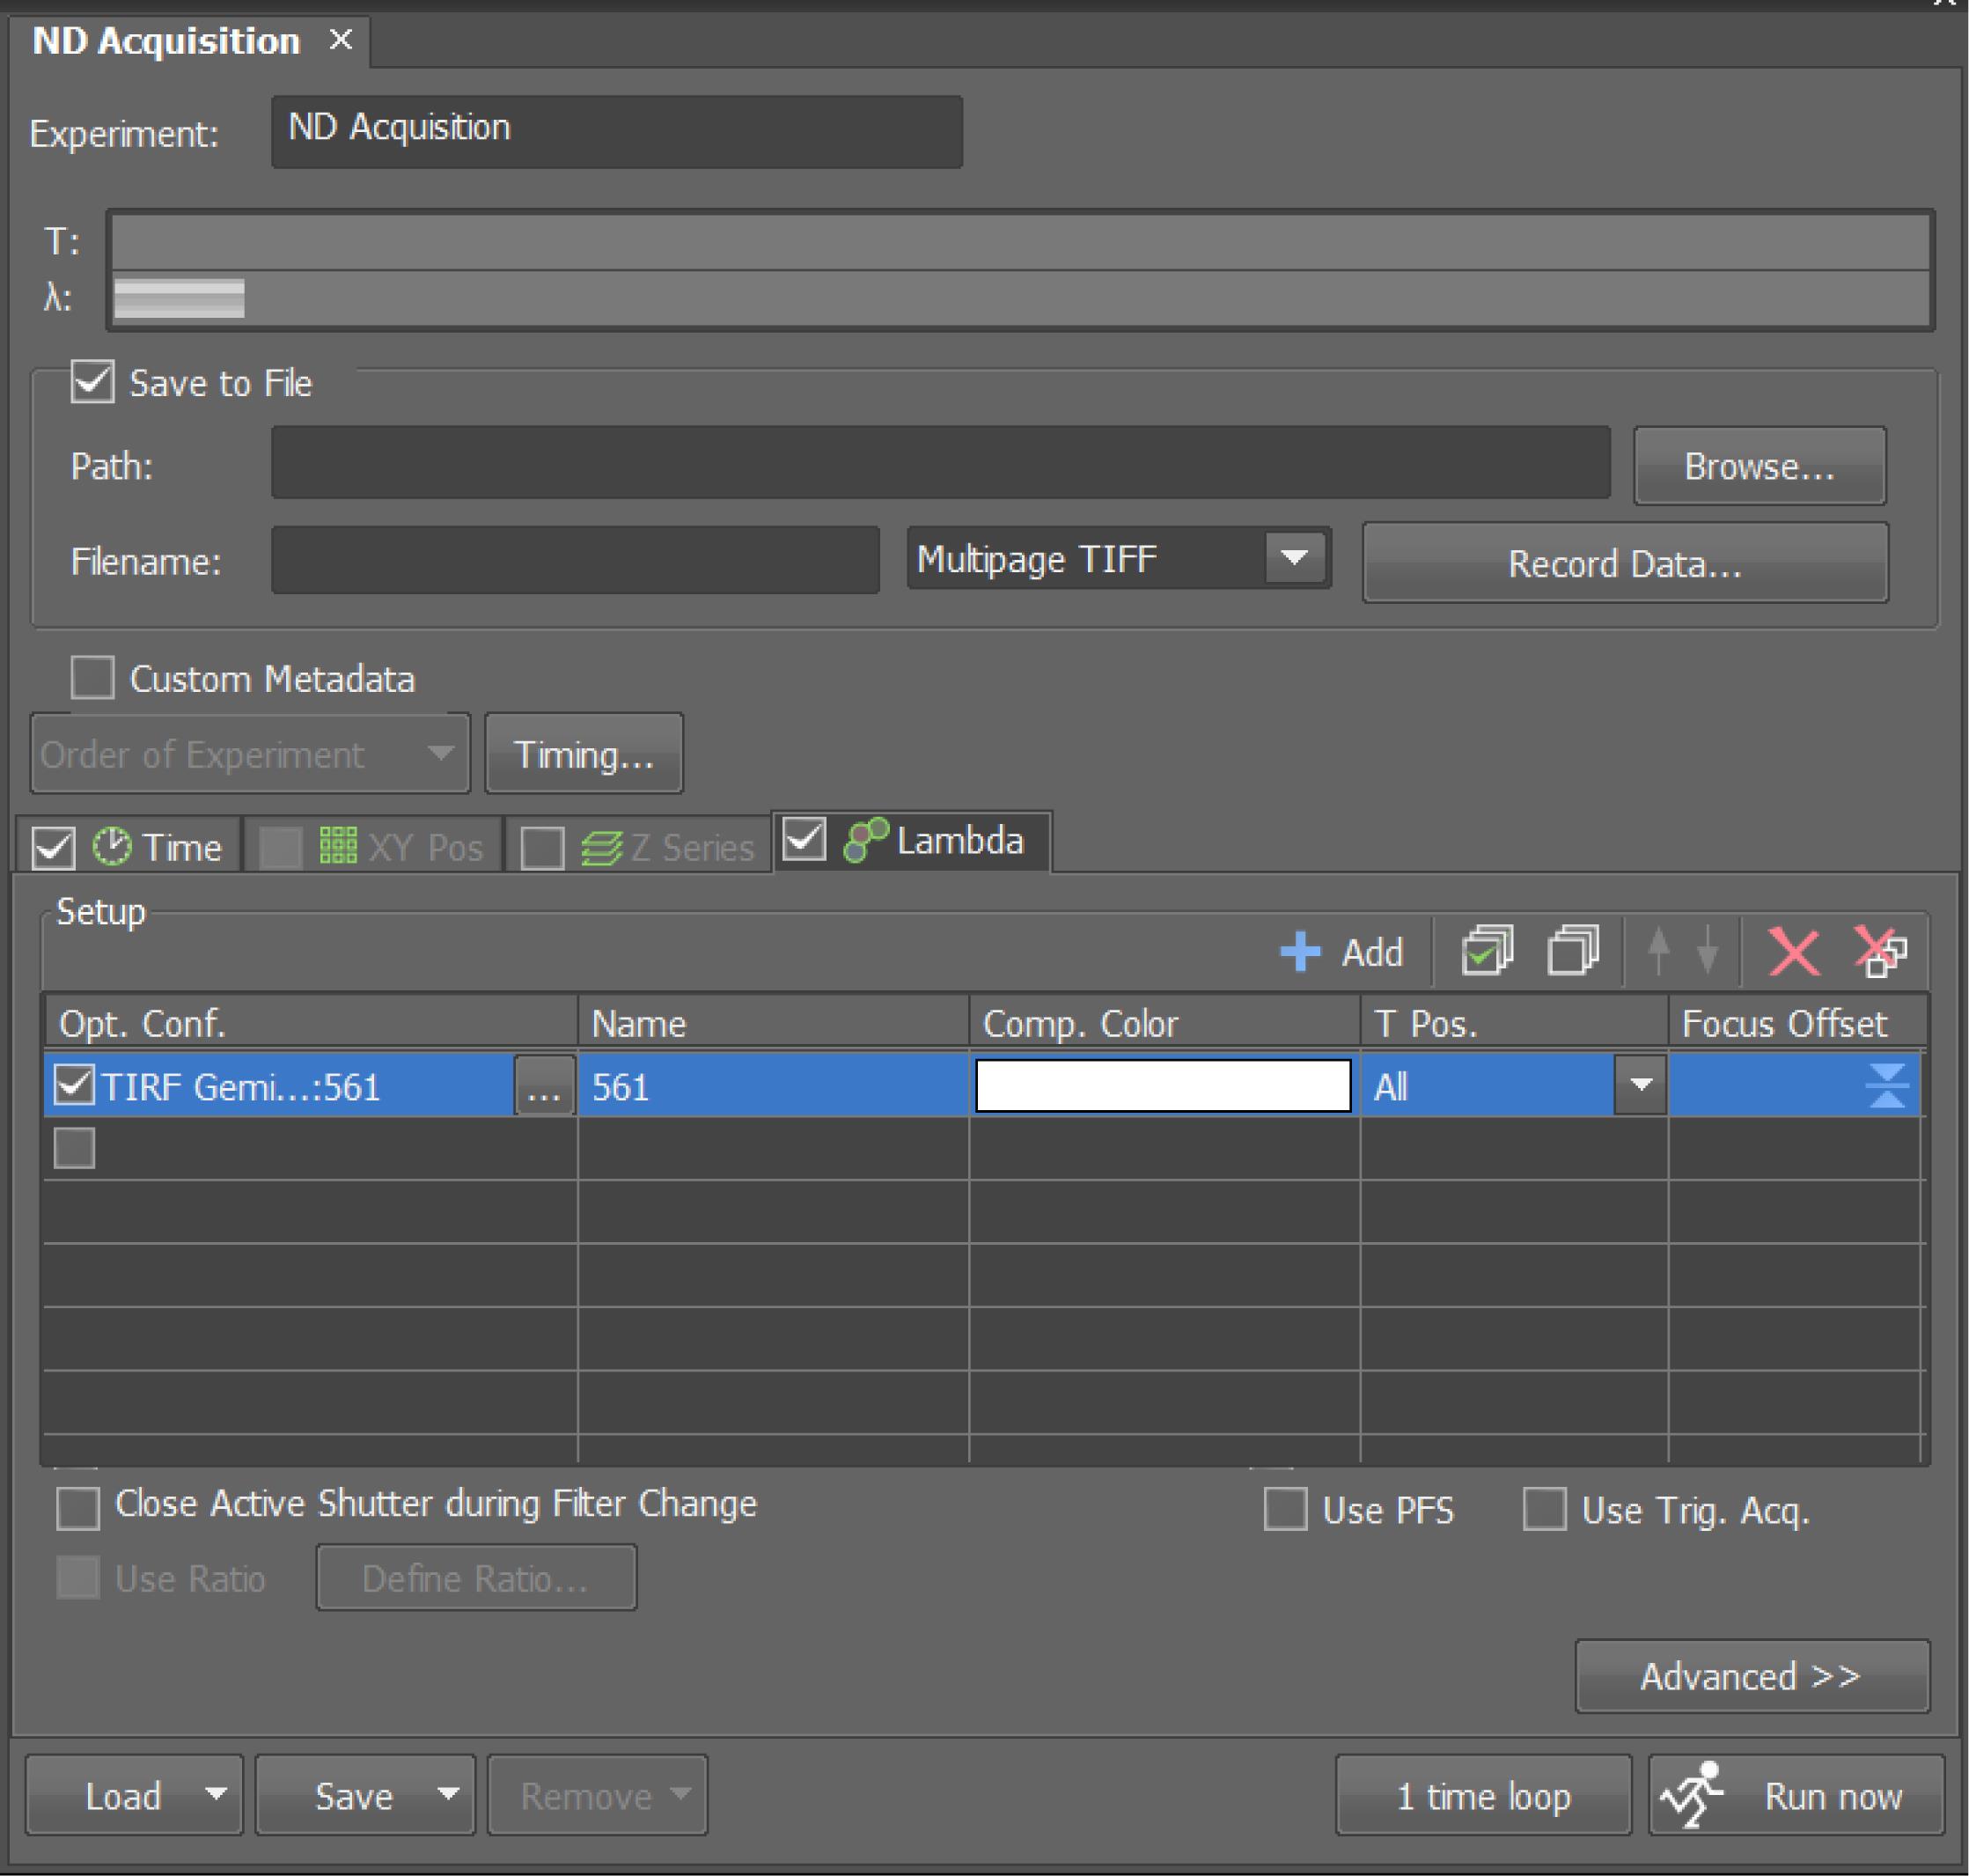The width and height of the screenshot is (1969, 1876).
Task: Move the selected channel up
Action: point(1658,950)
